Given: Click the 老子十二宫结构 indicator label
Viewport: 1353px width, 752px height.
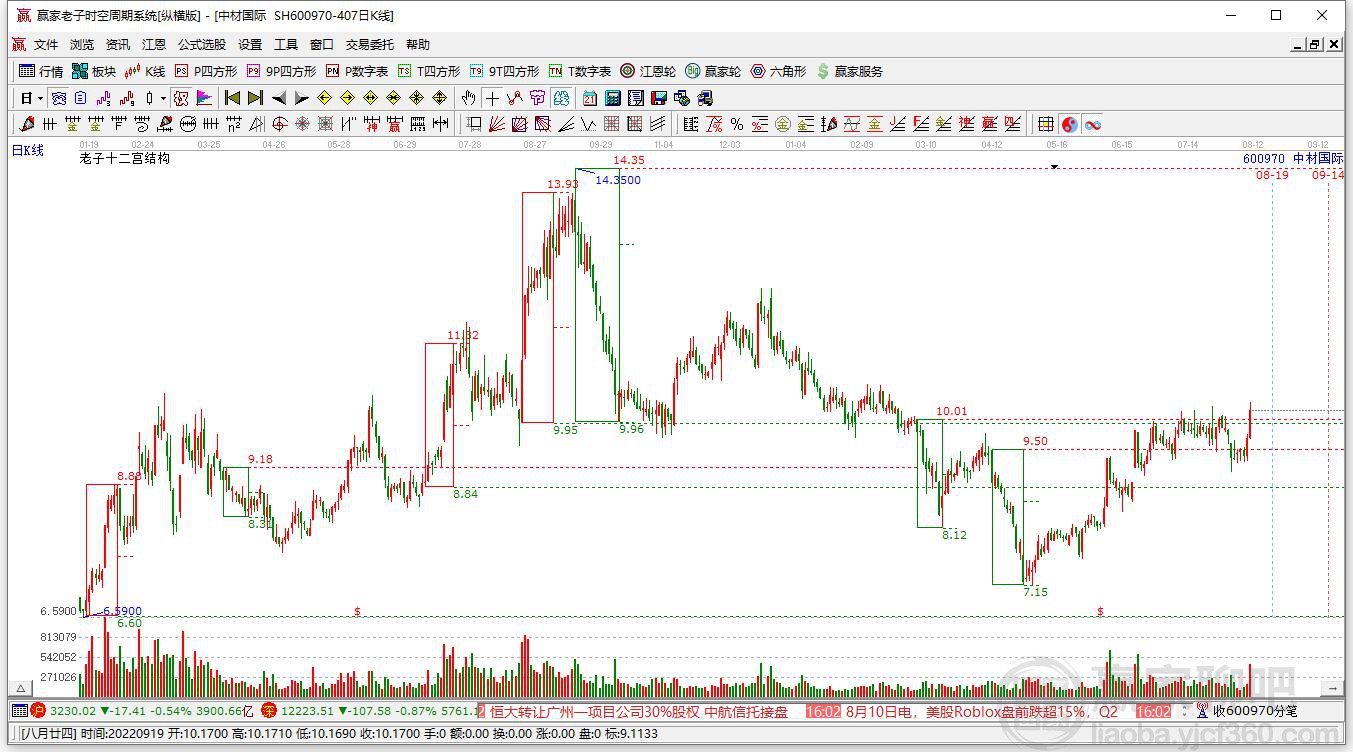Looking at the screenshot, I should pos(124,158).
